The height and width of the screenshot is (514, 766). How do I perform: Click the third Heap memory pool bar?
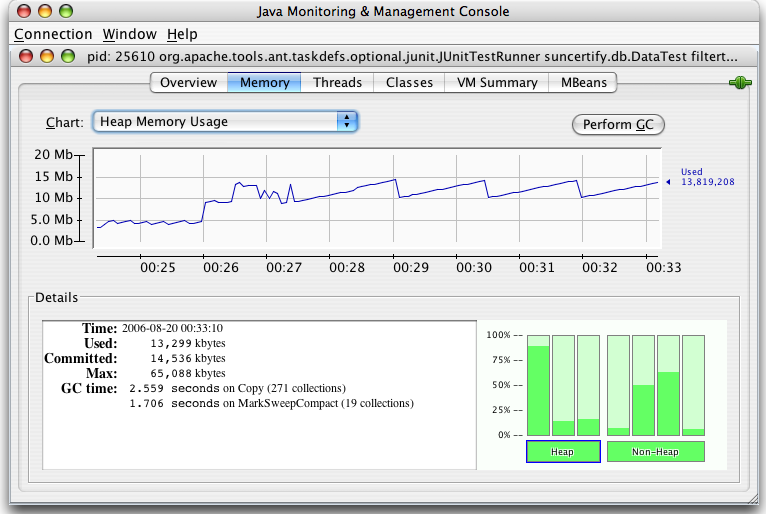coord(588,385)
